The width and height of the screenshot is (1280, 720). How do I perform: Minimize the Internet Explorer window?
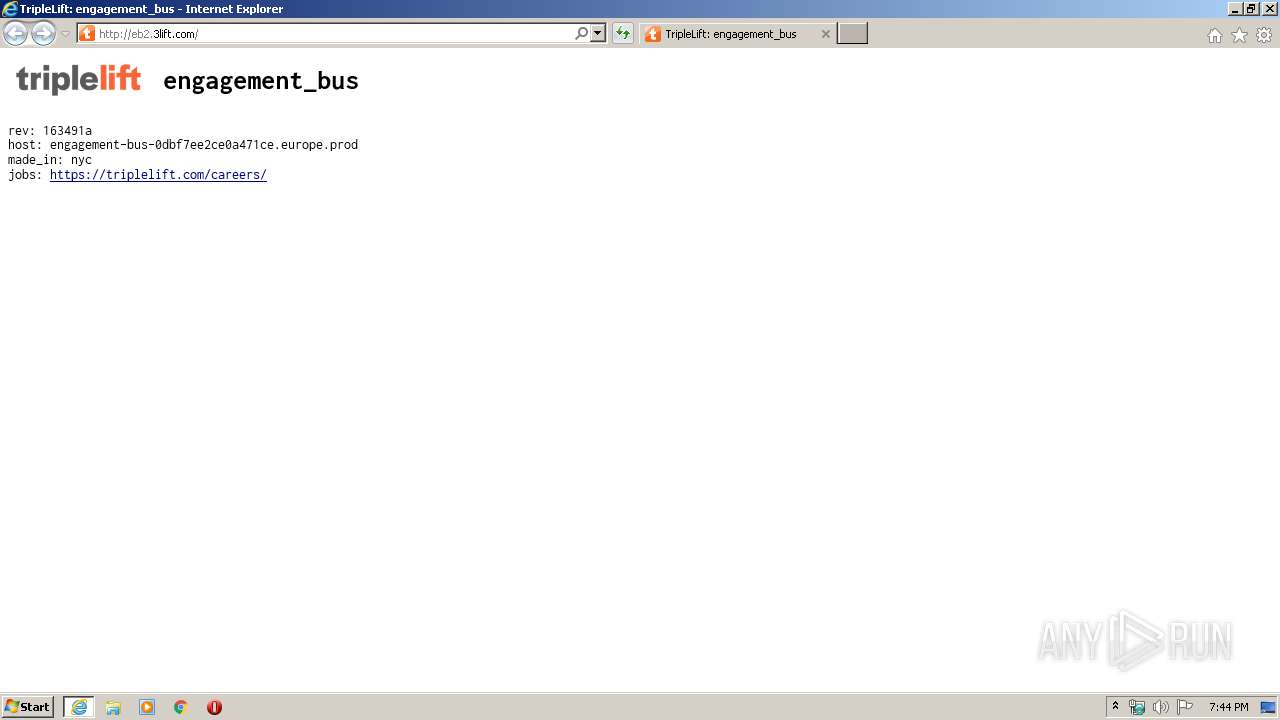point(1235,9)
